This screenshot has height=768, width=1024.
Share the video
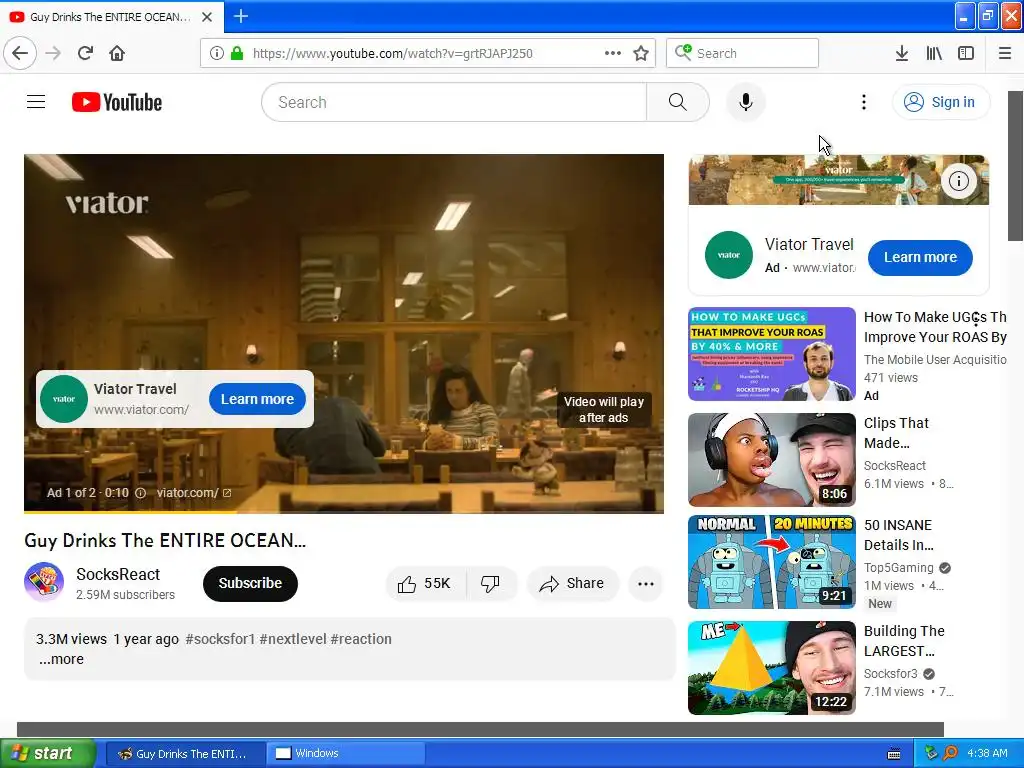coord(573,583)
